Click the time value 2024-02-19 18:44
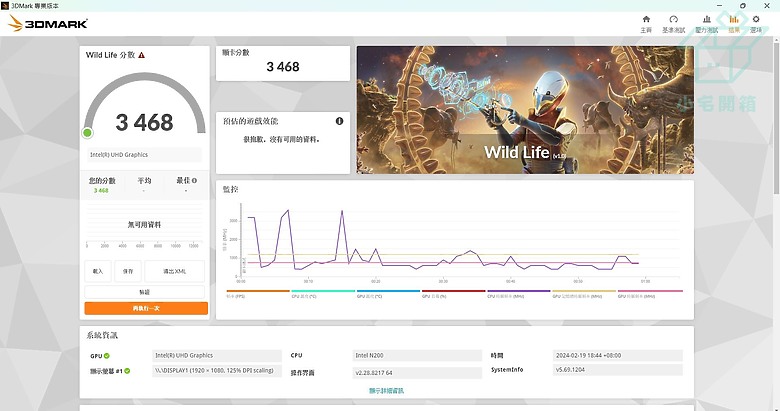 click(617, 355)
